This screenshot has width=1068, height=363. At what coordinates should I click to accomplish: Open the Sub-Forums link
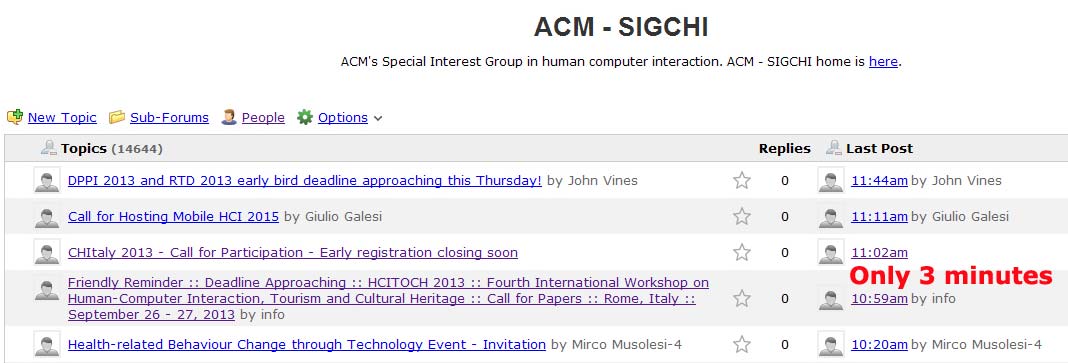click(x=170, y=118)
